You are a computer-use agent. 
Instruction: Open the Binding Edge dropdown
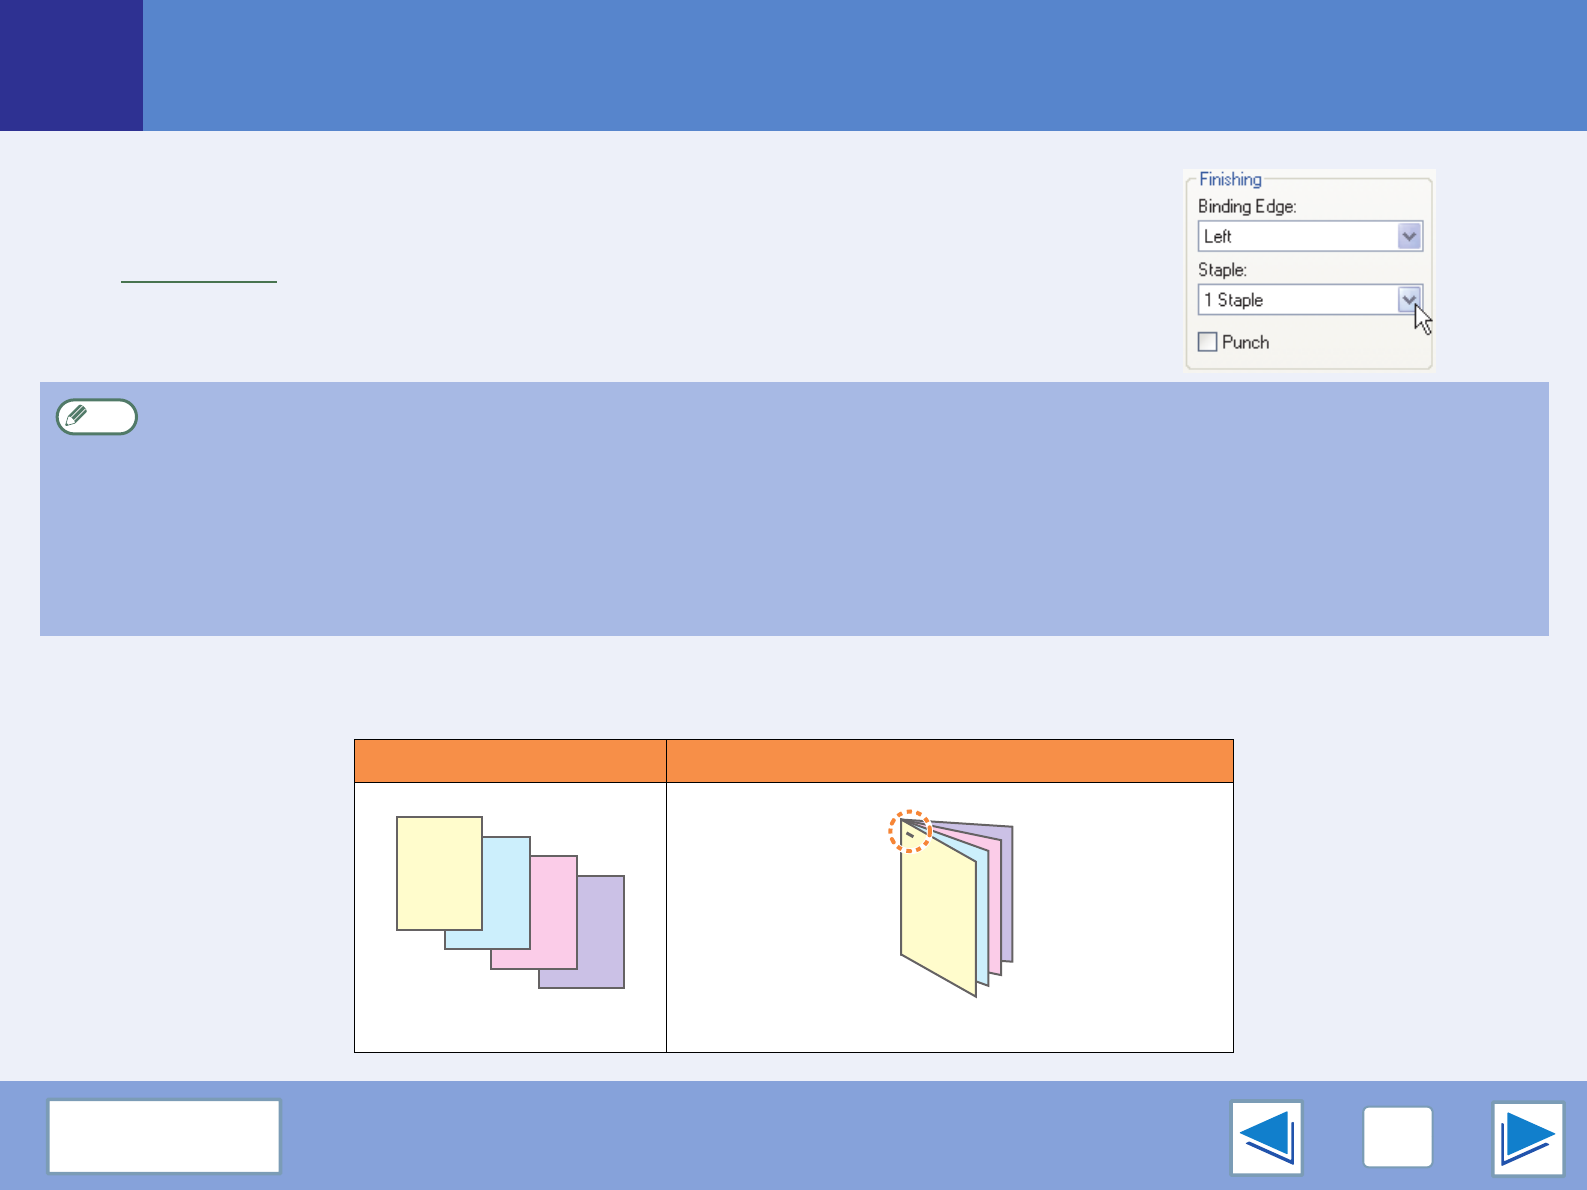pyautogui.click(x=1409, y=237)
